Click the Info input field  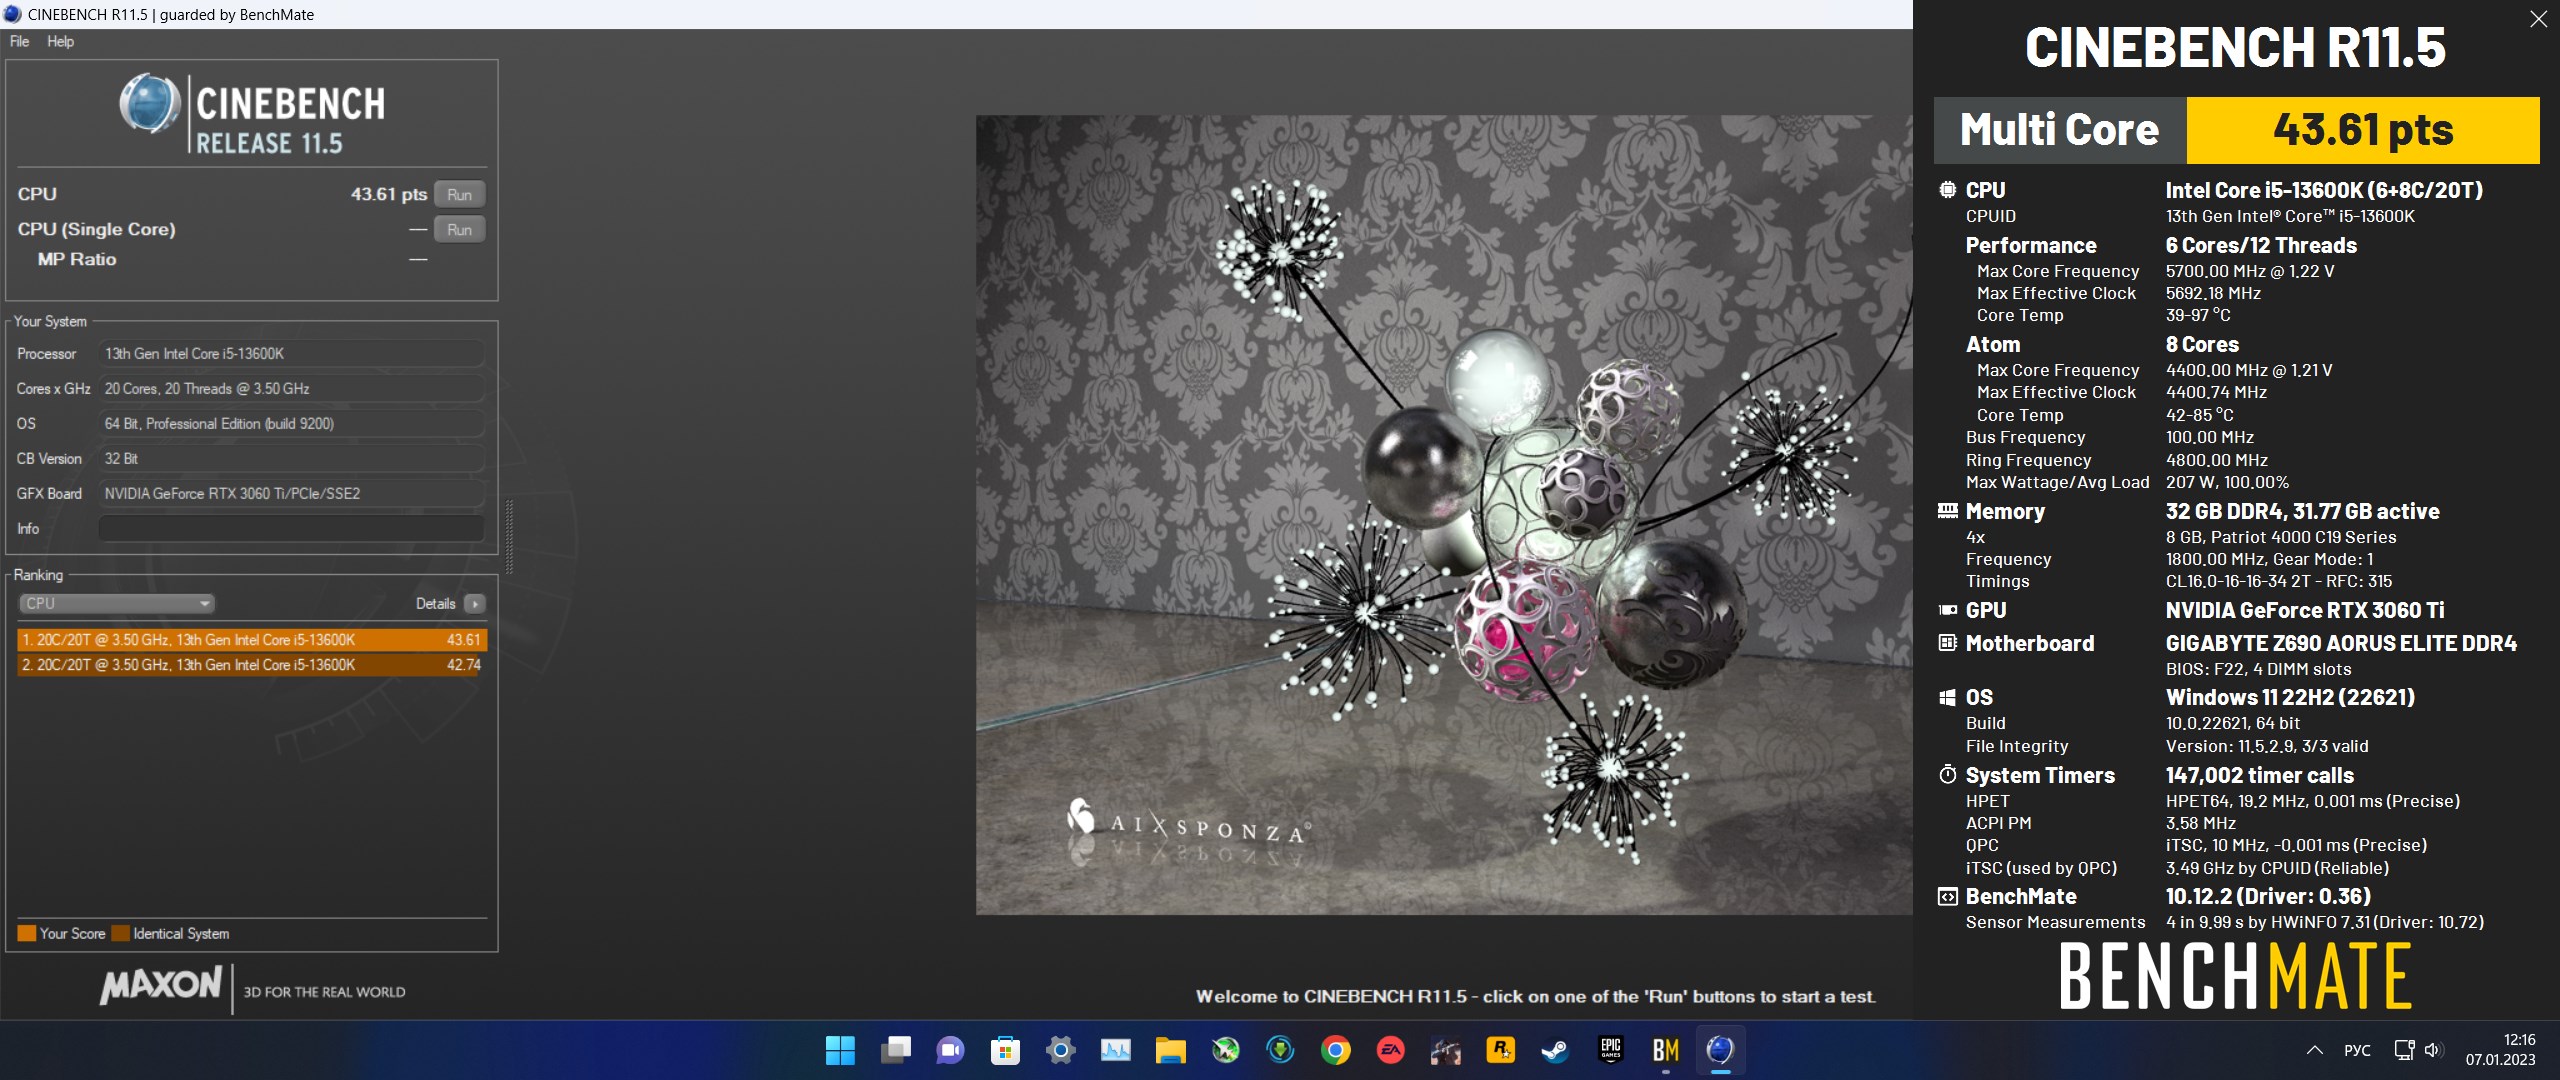pos(292,528)
